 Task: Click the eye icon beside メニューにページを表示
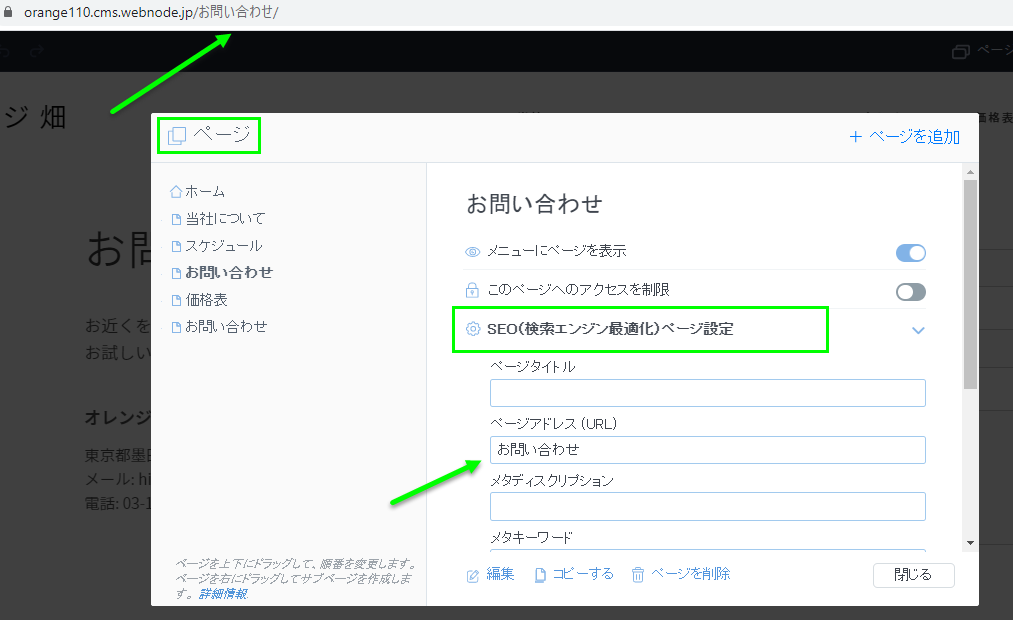pyautogui.click(x=472, y=252)
